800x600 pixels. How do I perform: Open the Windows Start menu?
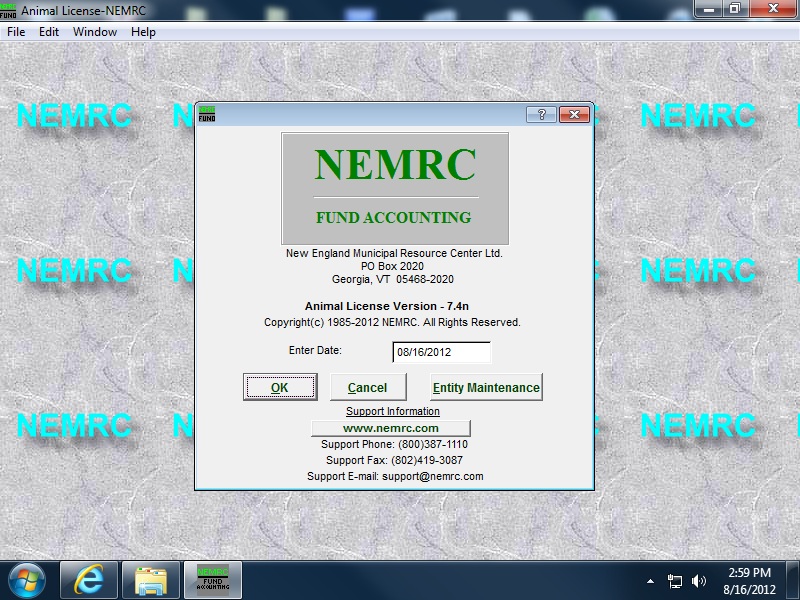[x=27, y=581]
